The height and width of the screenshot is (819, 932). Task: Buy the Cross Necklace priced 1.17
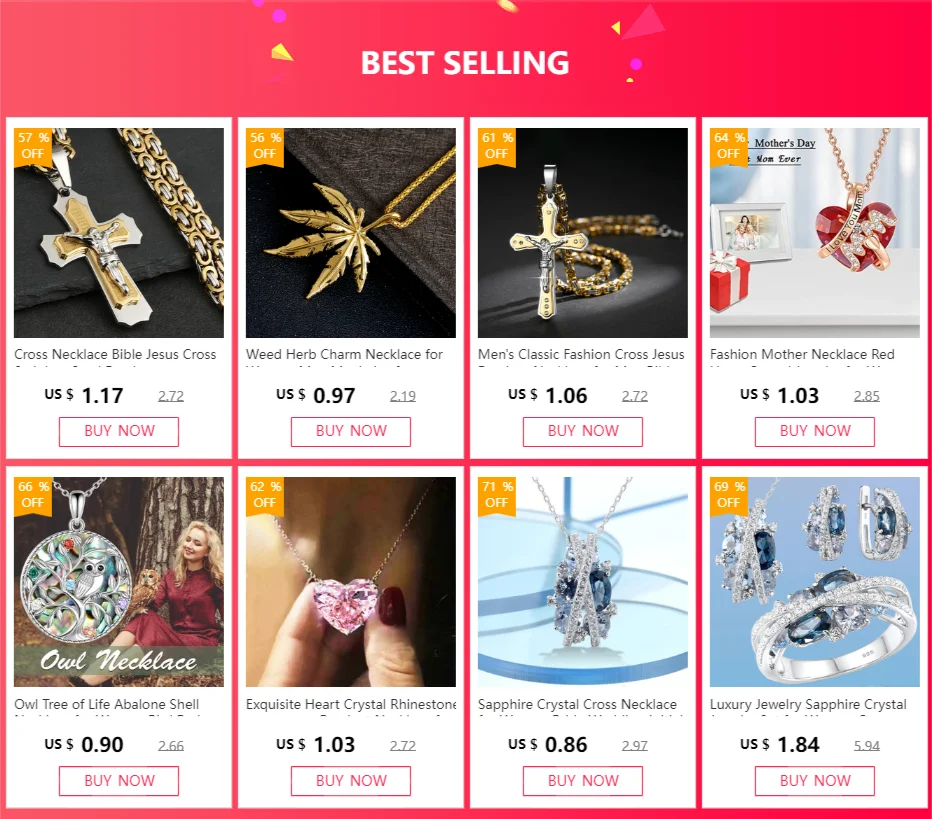(119, 431)
